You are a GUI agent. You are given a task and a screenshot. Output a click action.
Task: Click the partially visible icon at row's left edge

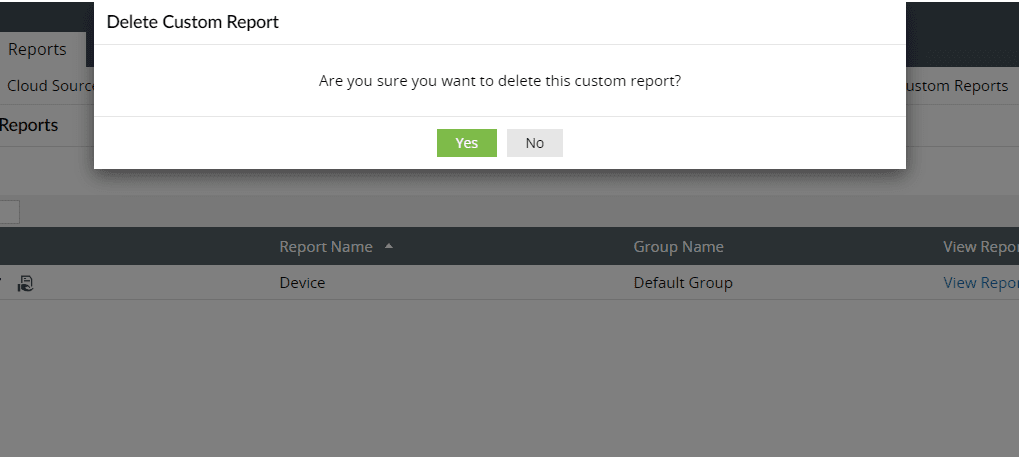[x=2, y=283]
